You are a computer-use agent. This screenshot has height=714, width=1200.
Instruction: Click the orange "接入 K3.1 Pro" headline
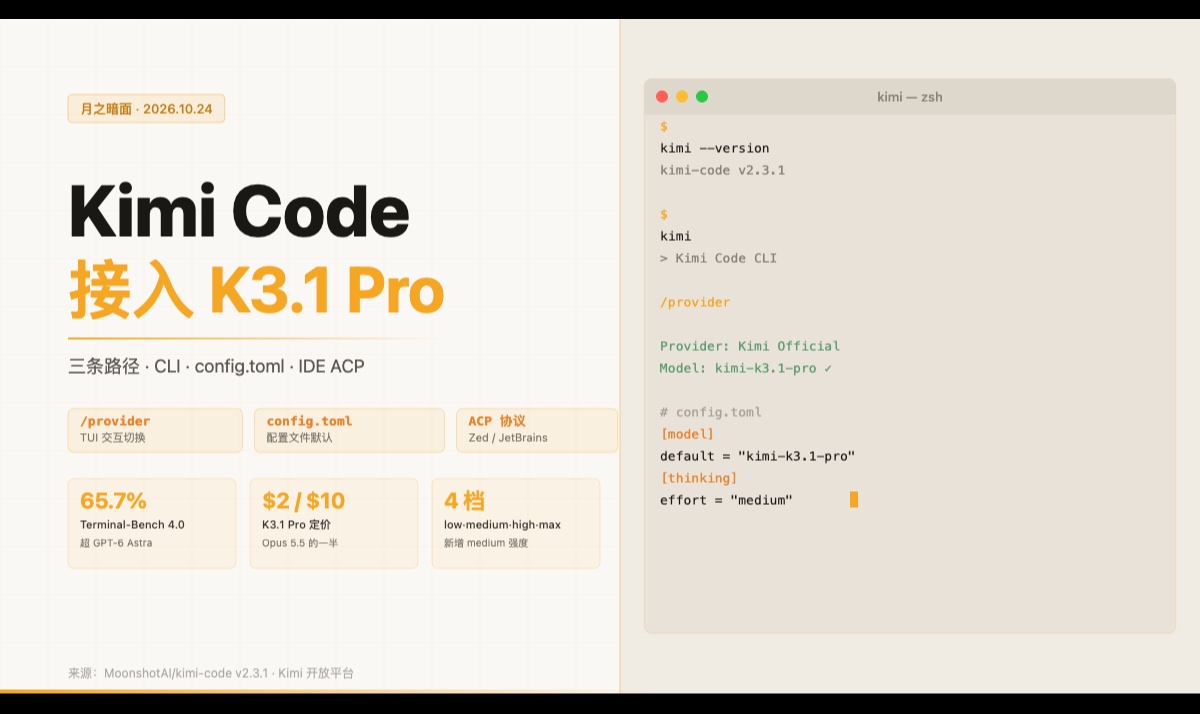click(256, 291)
